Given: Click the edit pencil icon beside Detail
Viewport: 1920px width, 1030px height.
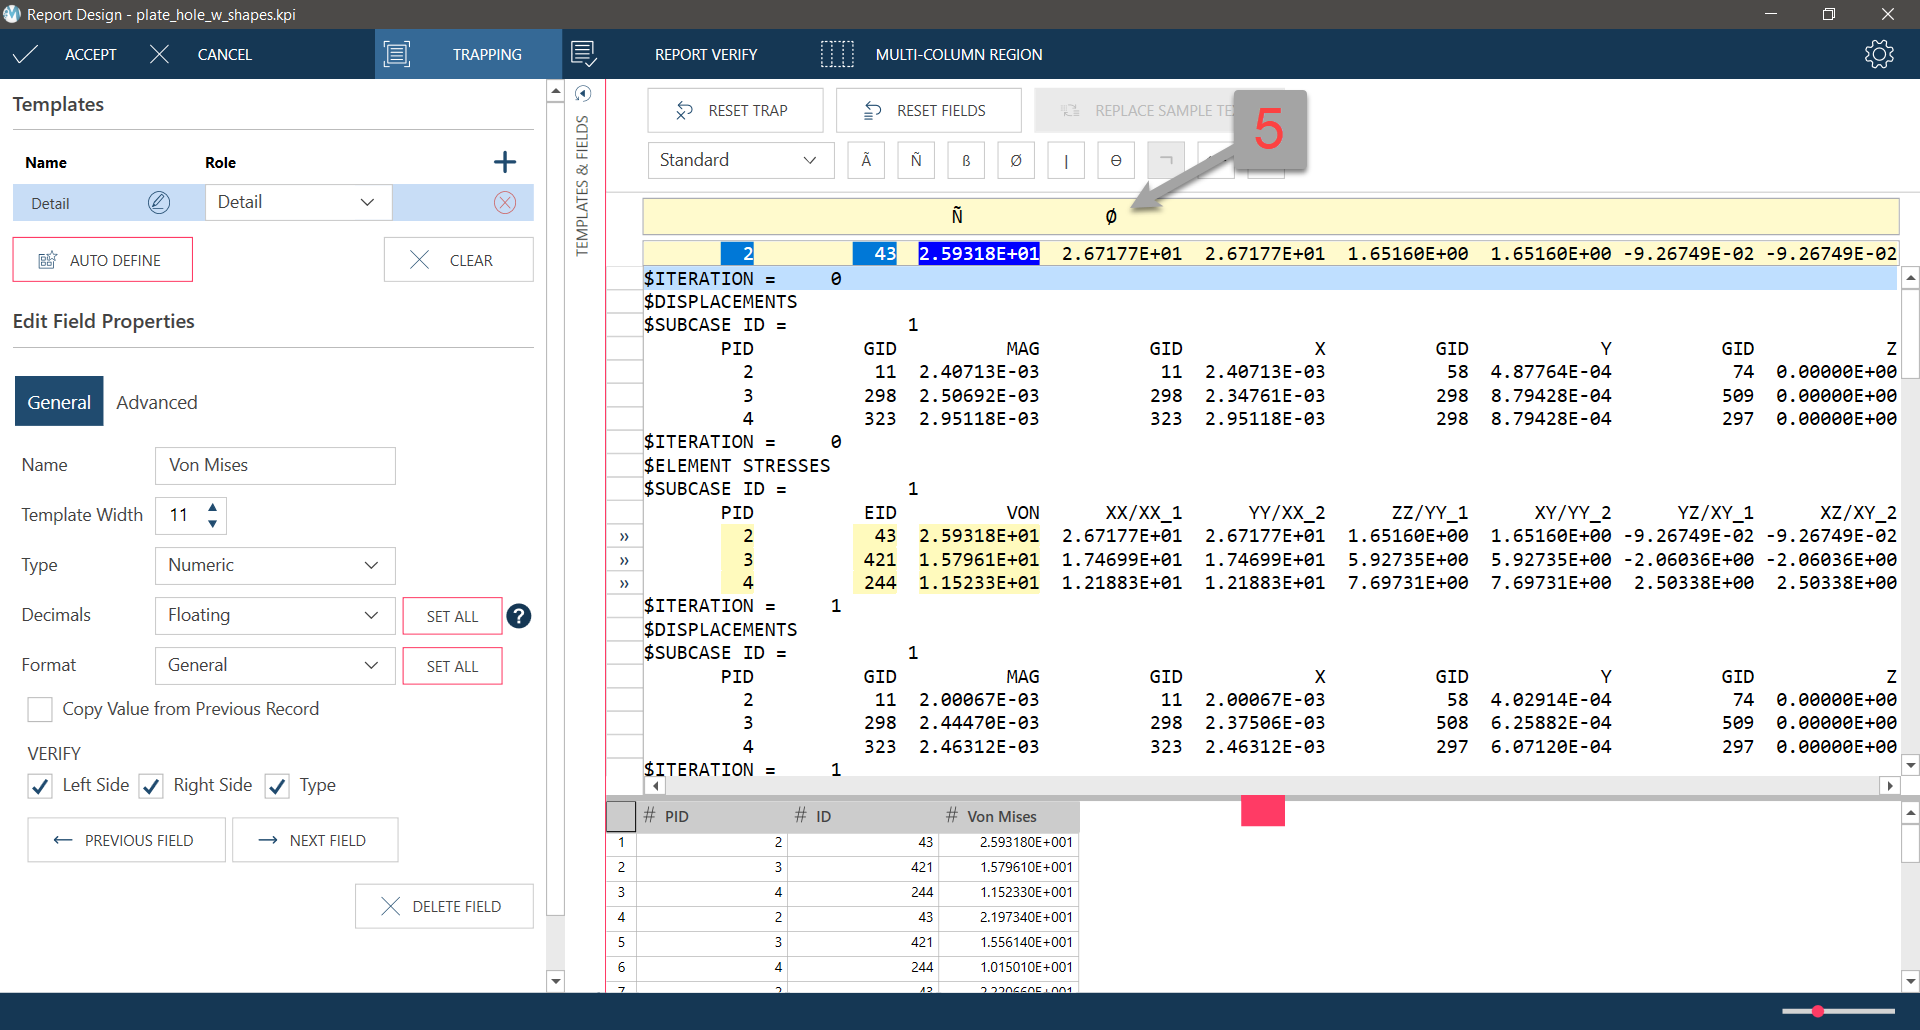Looking at the screenshot, I should pyautogui.click(x=159, y=203).
